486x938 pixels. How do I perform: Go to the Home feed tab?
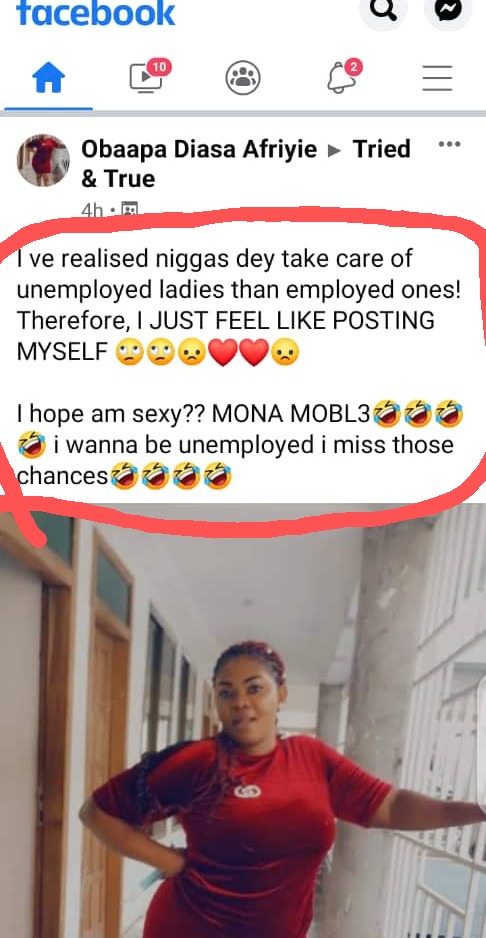coord(48,79)
